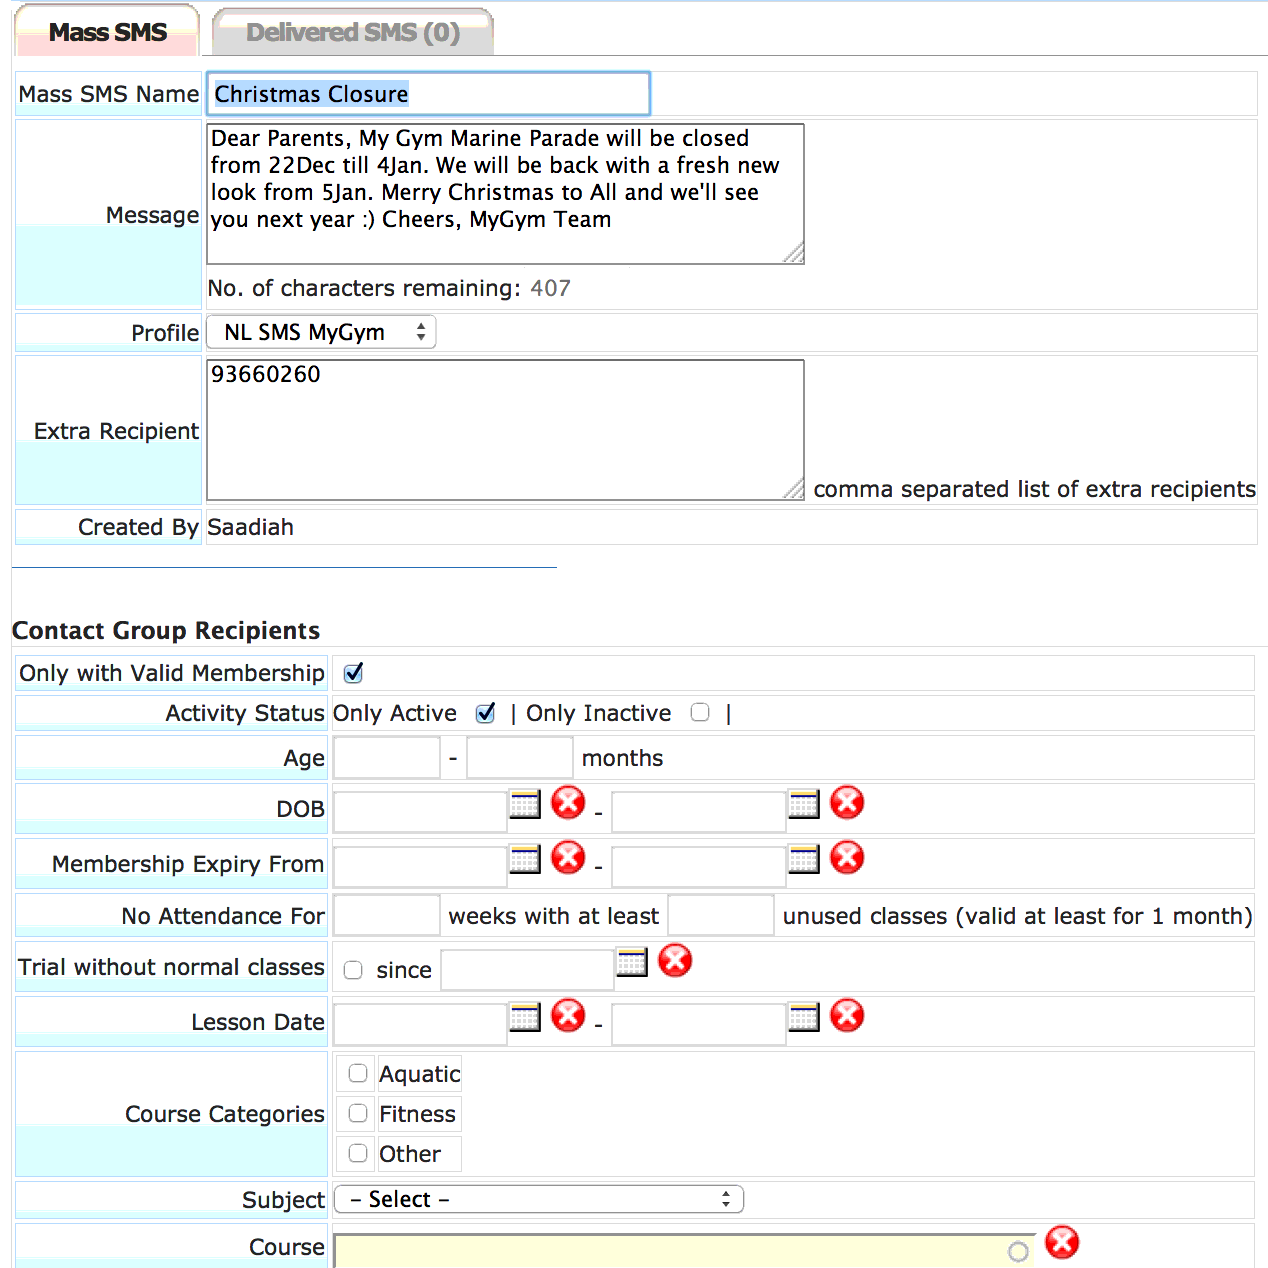Clear the Trial since date field
The width and height of the screenshot is (1268, 1268).
[x=675, y=960]
